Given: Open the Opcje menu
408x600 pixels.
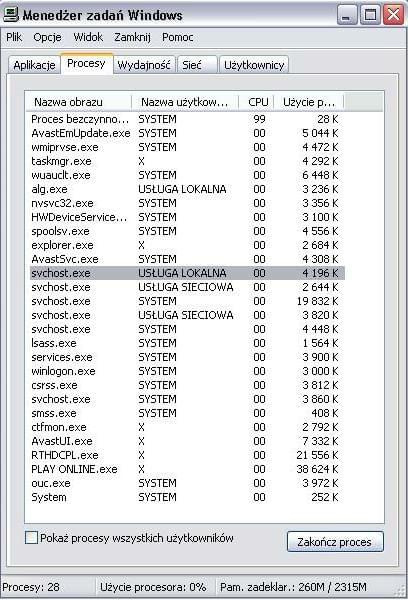Looking at the screenshot, I should pos(47,37).
